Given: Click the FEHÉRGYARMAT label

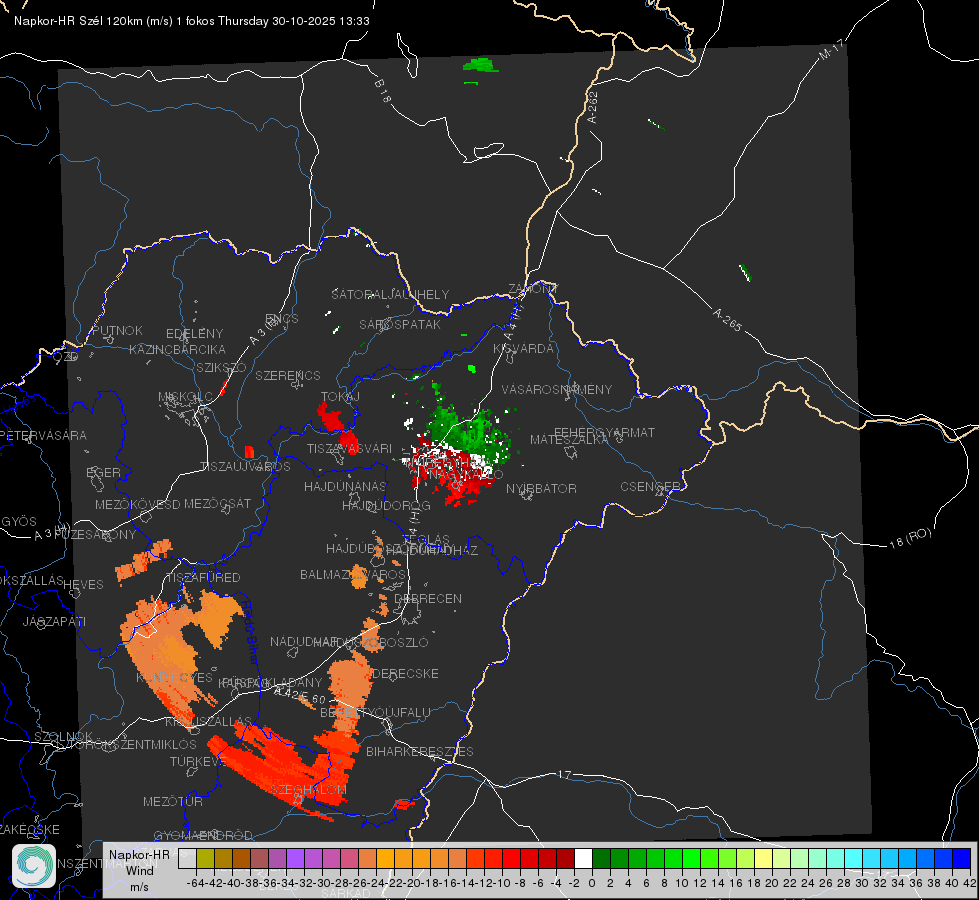Looking at the screenshot, I should 604,432.
